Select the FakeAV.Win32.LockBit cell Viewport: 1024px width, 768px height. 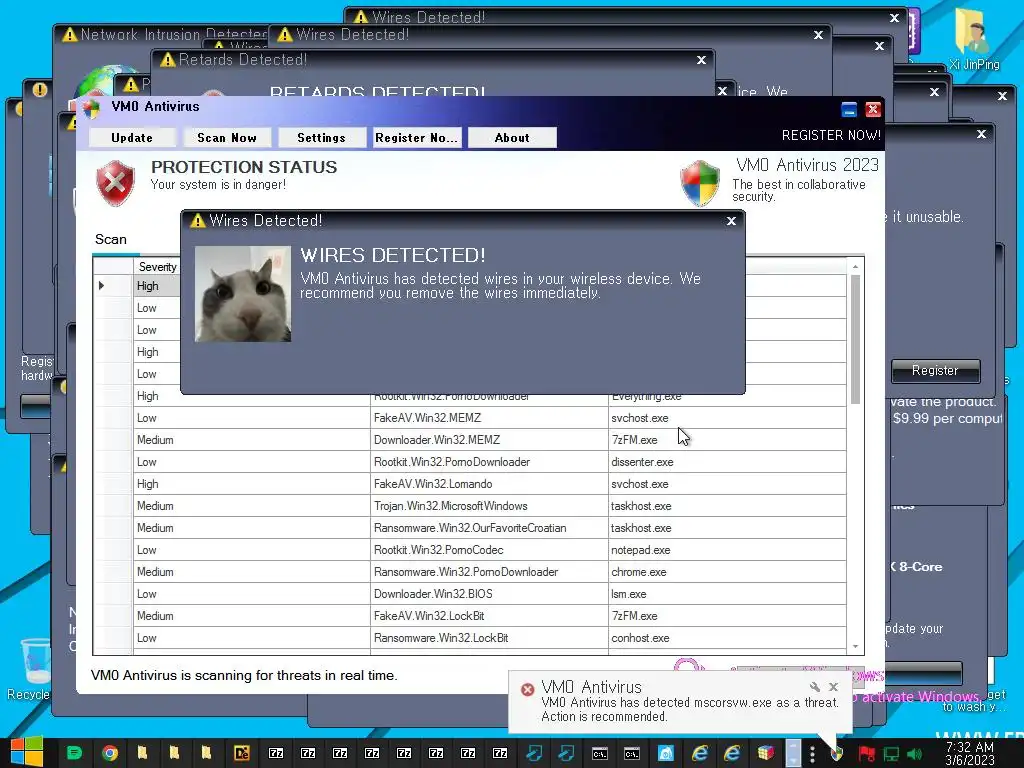tap(489, 616)
